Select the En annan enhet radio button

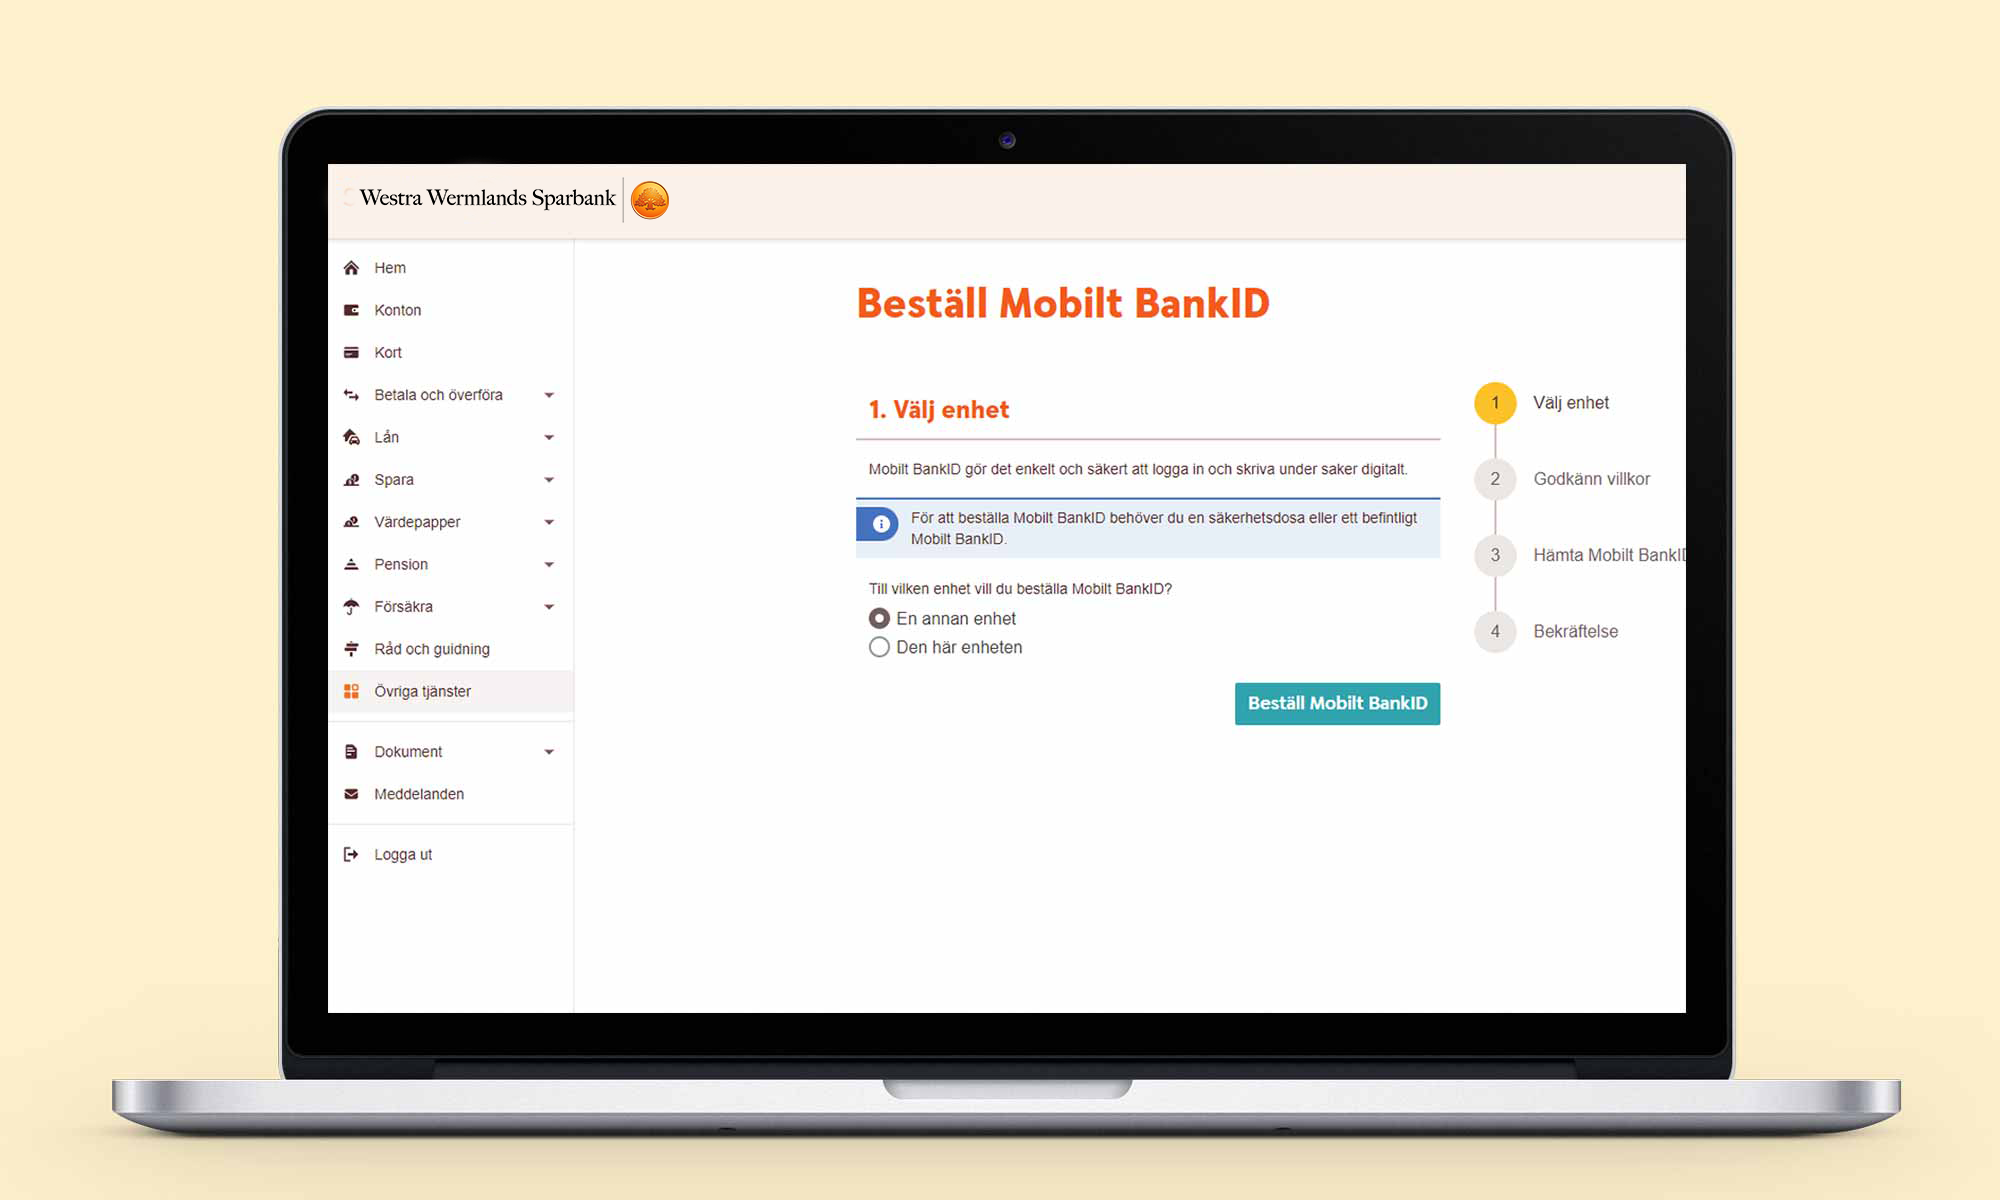coord(877,617)
